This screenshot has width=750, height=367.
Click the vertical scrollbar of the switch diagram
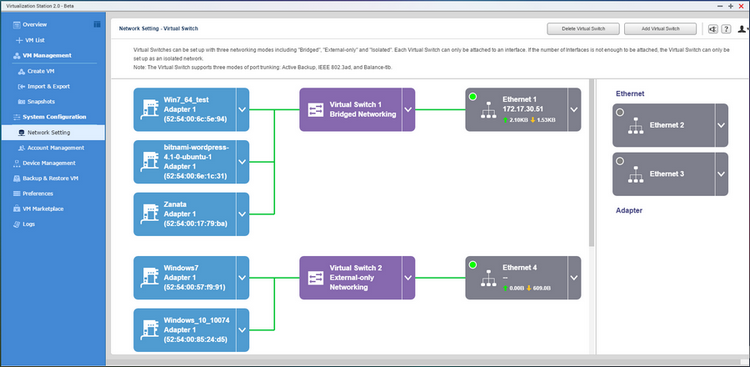(591, 164)
